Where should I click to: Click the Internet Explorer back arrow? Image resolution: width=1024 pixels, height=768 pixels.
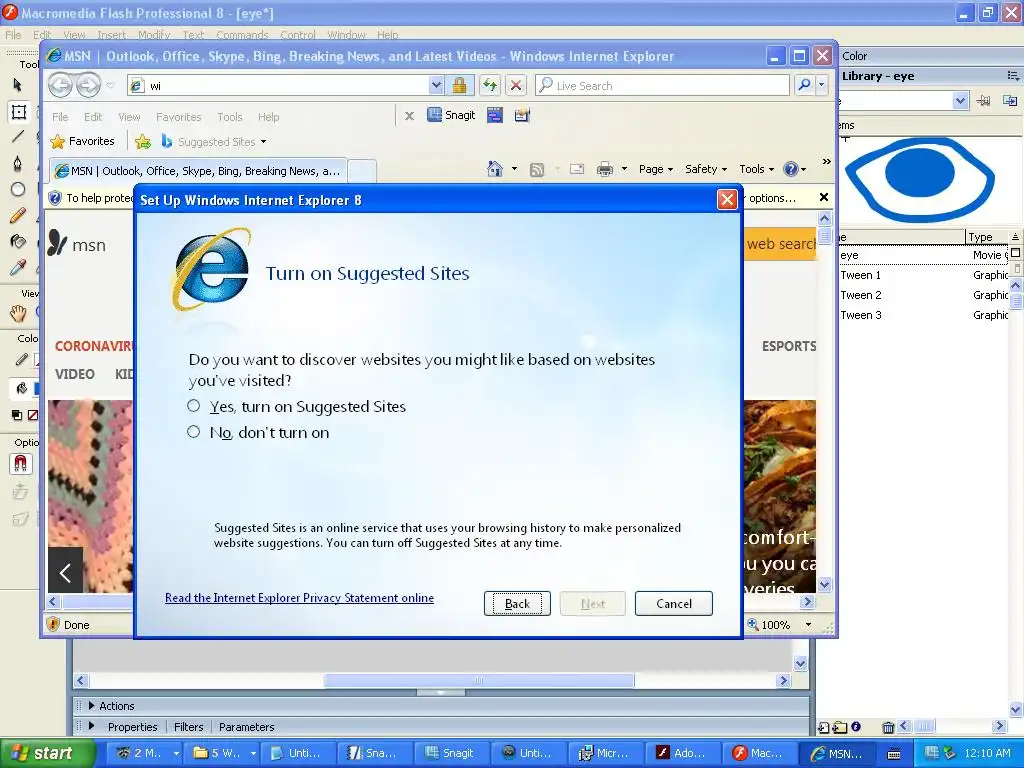(x=61, y=85)
